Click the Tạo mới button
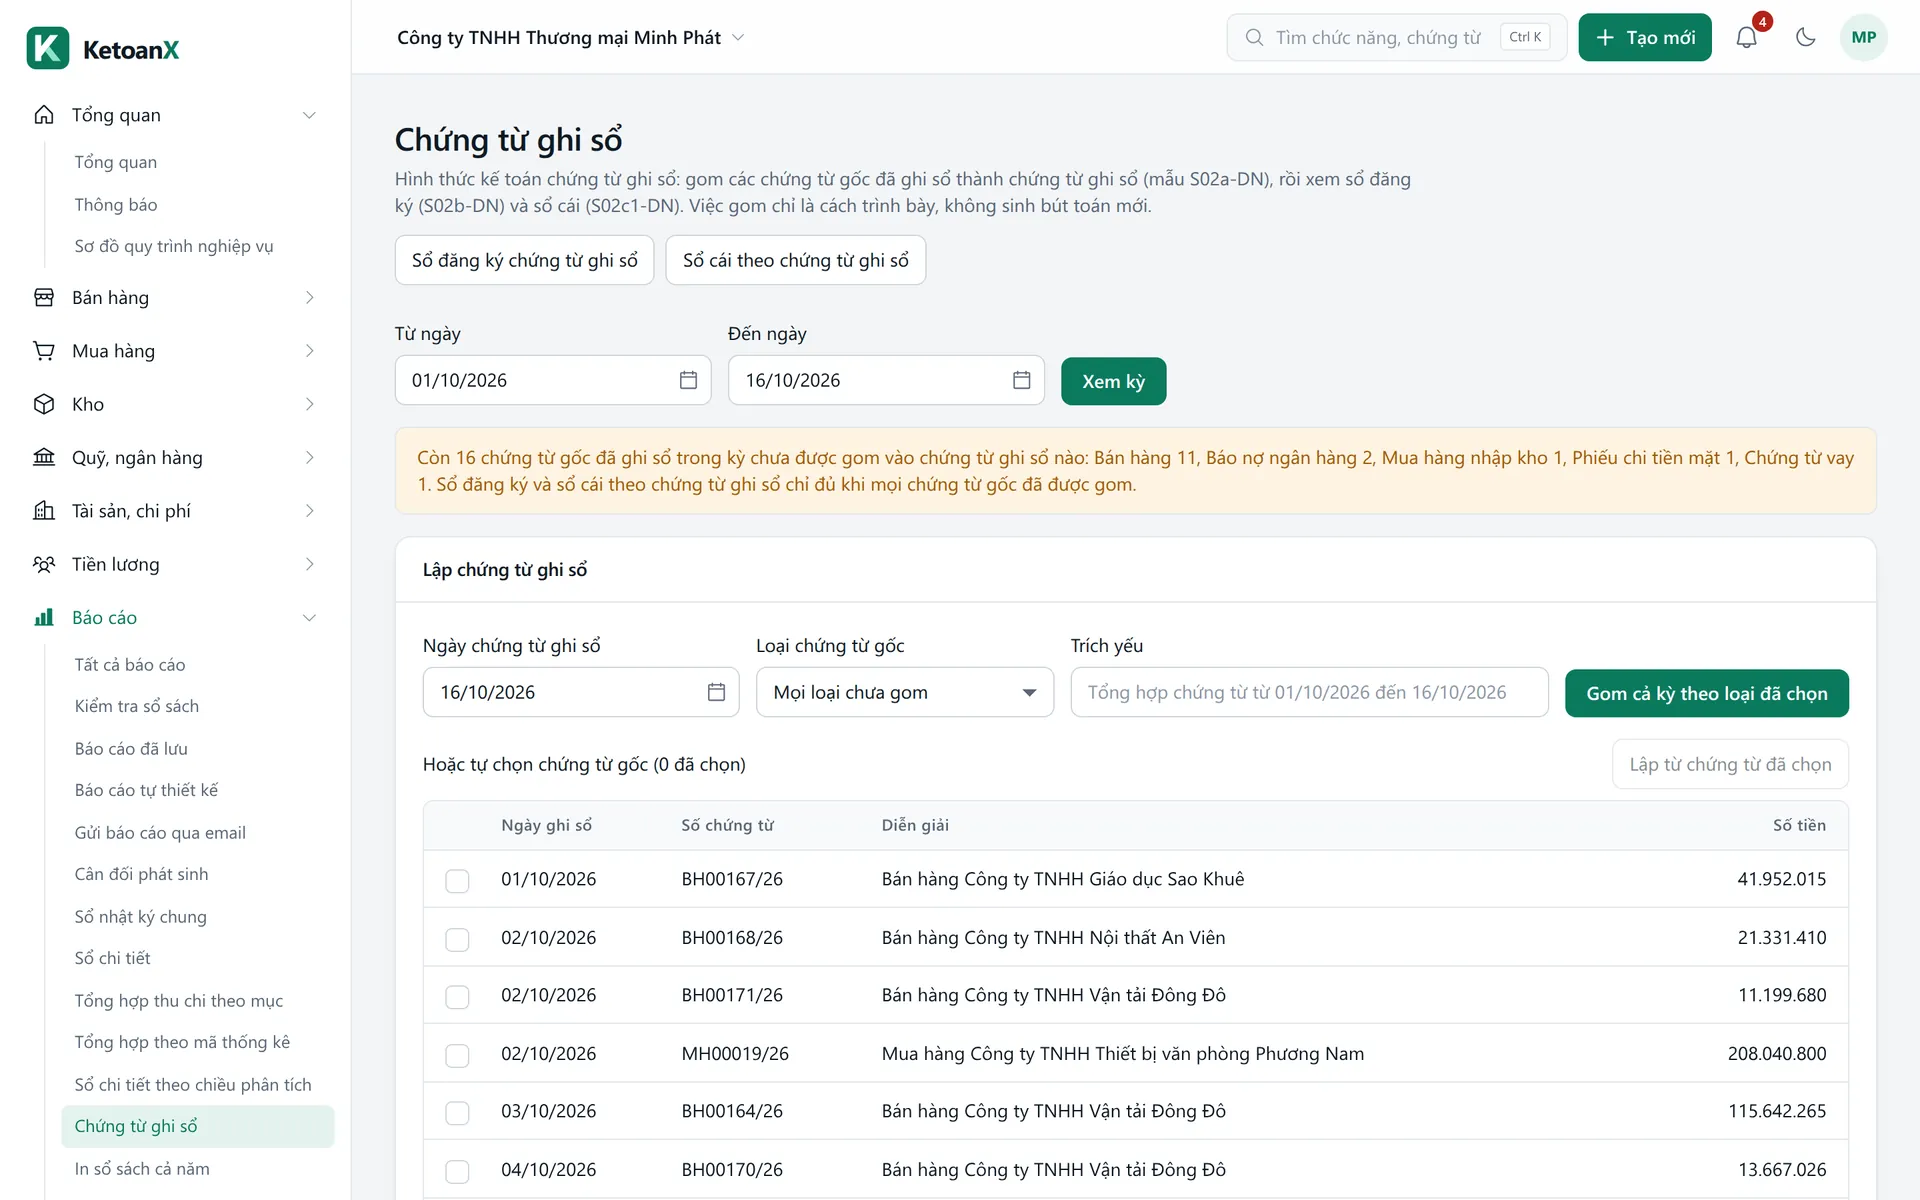 [x=1645, y=38]
